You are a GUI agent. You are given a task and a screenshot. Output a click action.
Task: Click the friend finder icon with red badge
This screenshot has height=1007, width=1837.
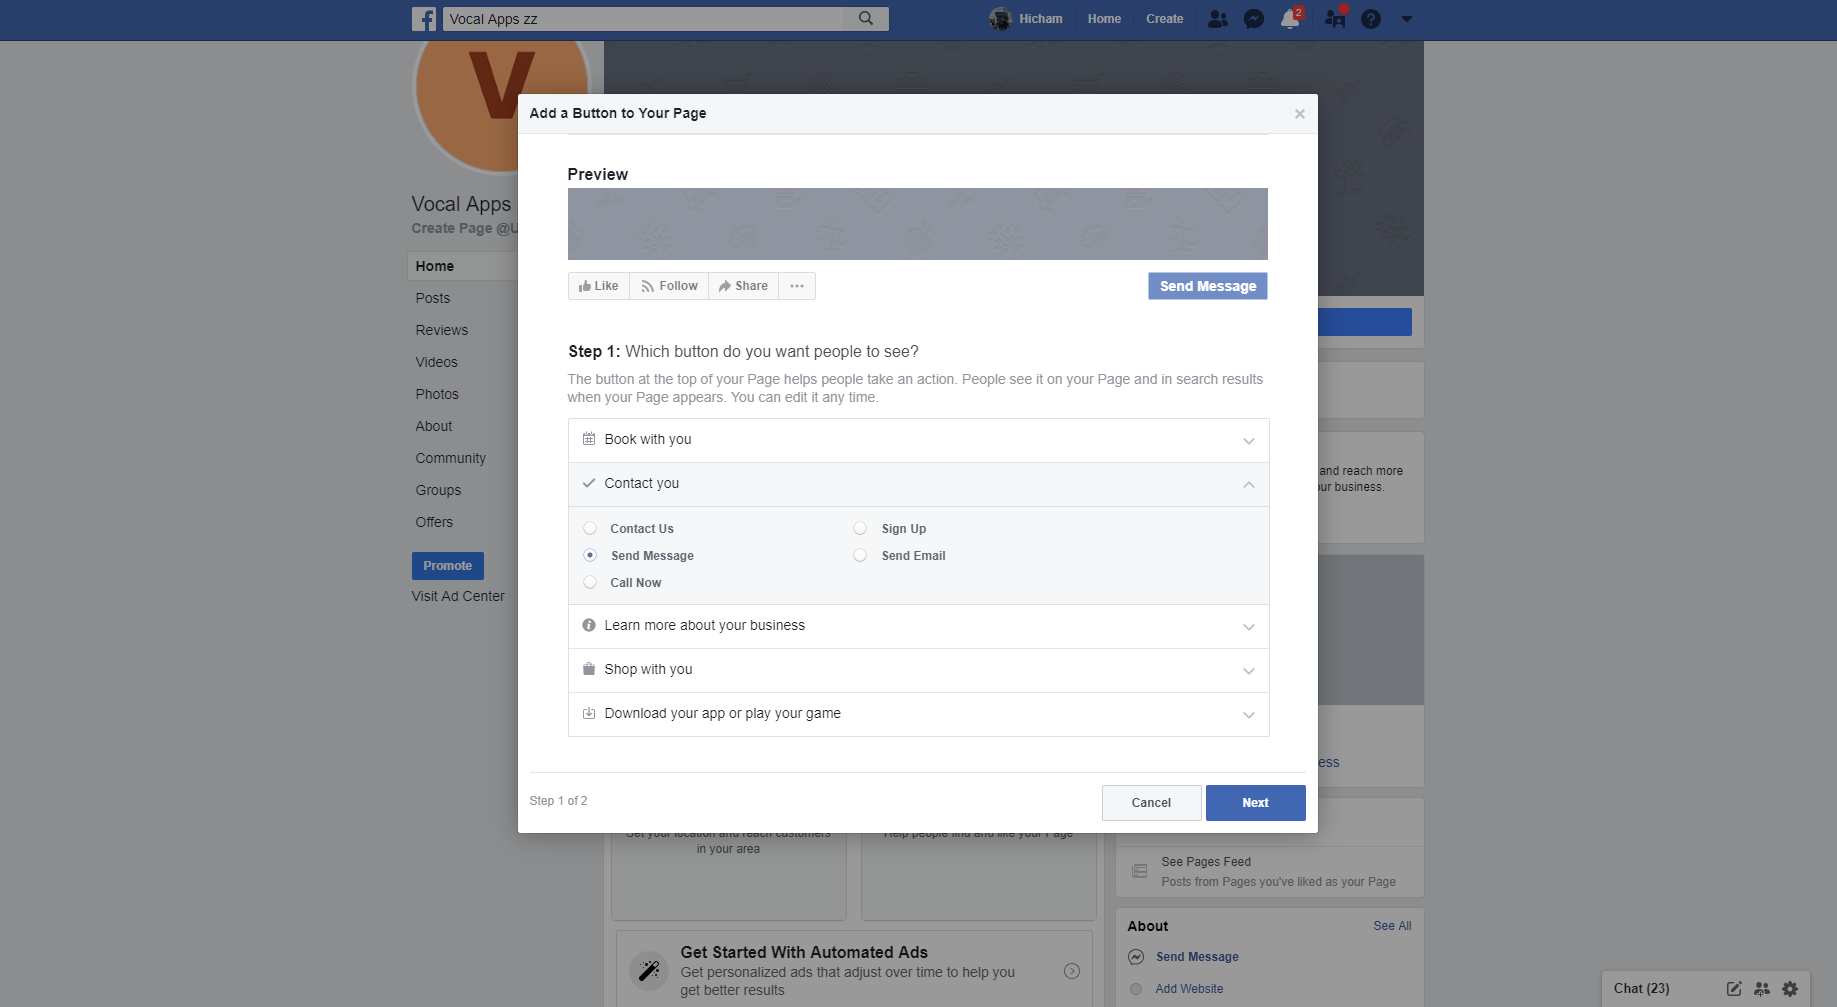point(1335,19)
